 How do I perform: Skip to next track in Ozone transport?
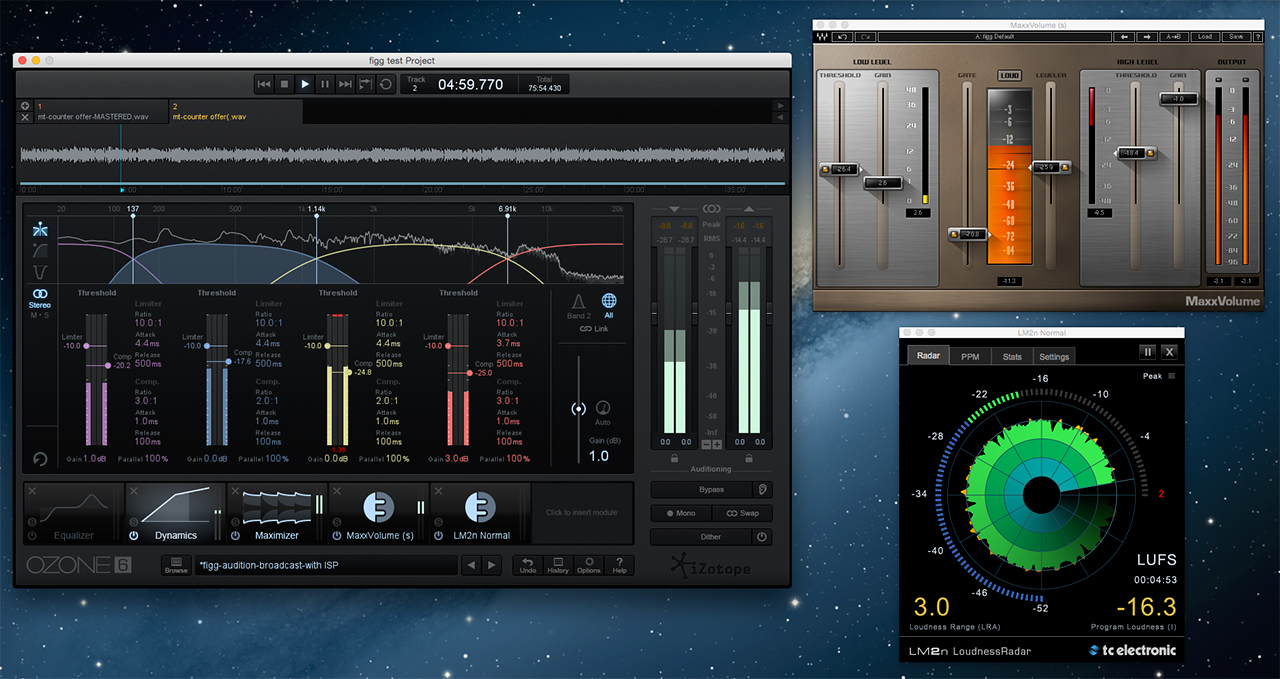pyautogui.click(x=345, y=85)
